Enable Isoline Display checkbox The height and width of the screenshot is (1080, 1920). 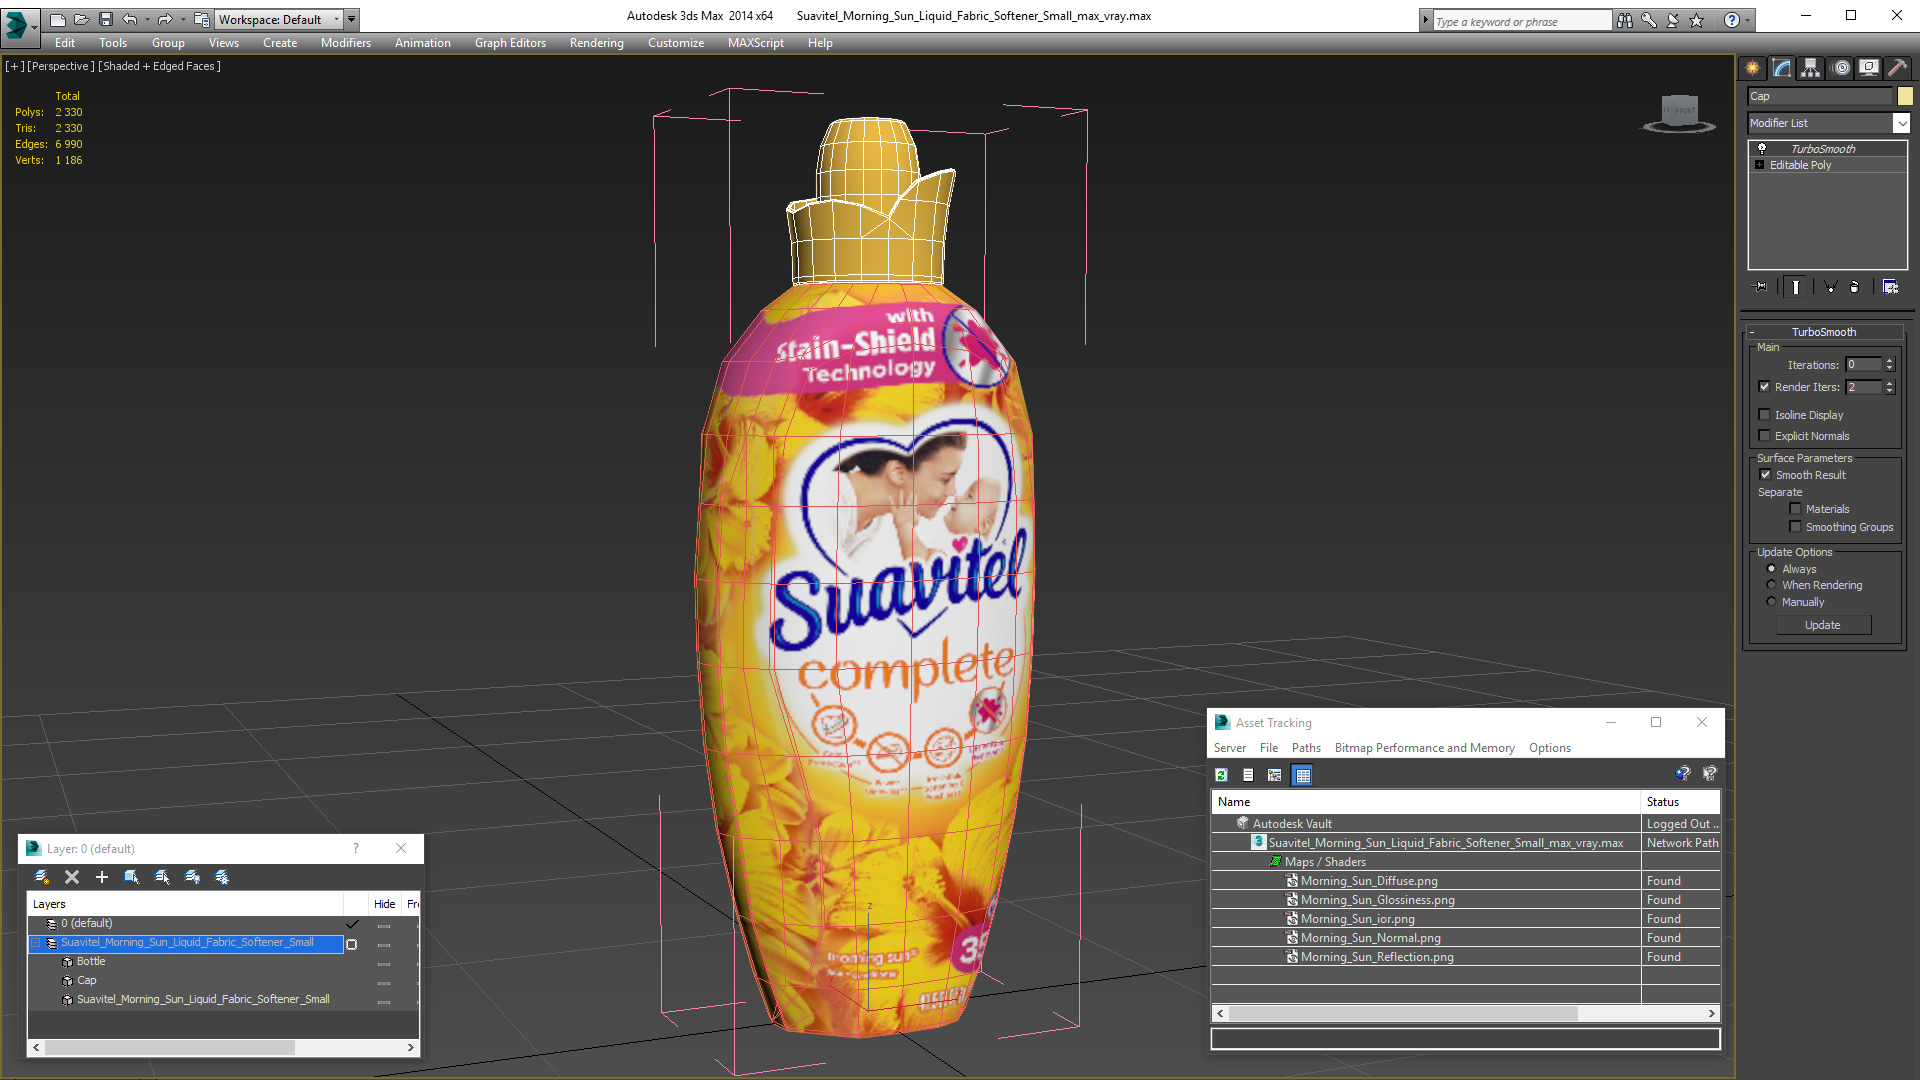pos(1764,415)
